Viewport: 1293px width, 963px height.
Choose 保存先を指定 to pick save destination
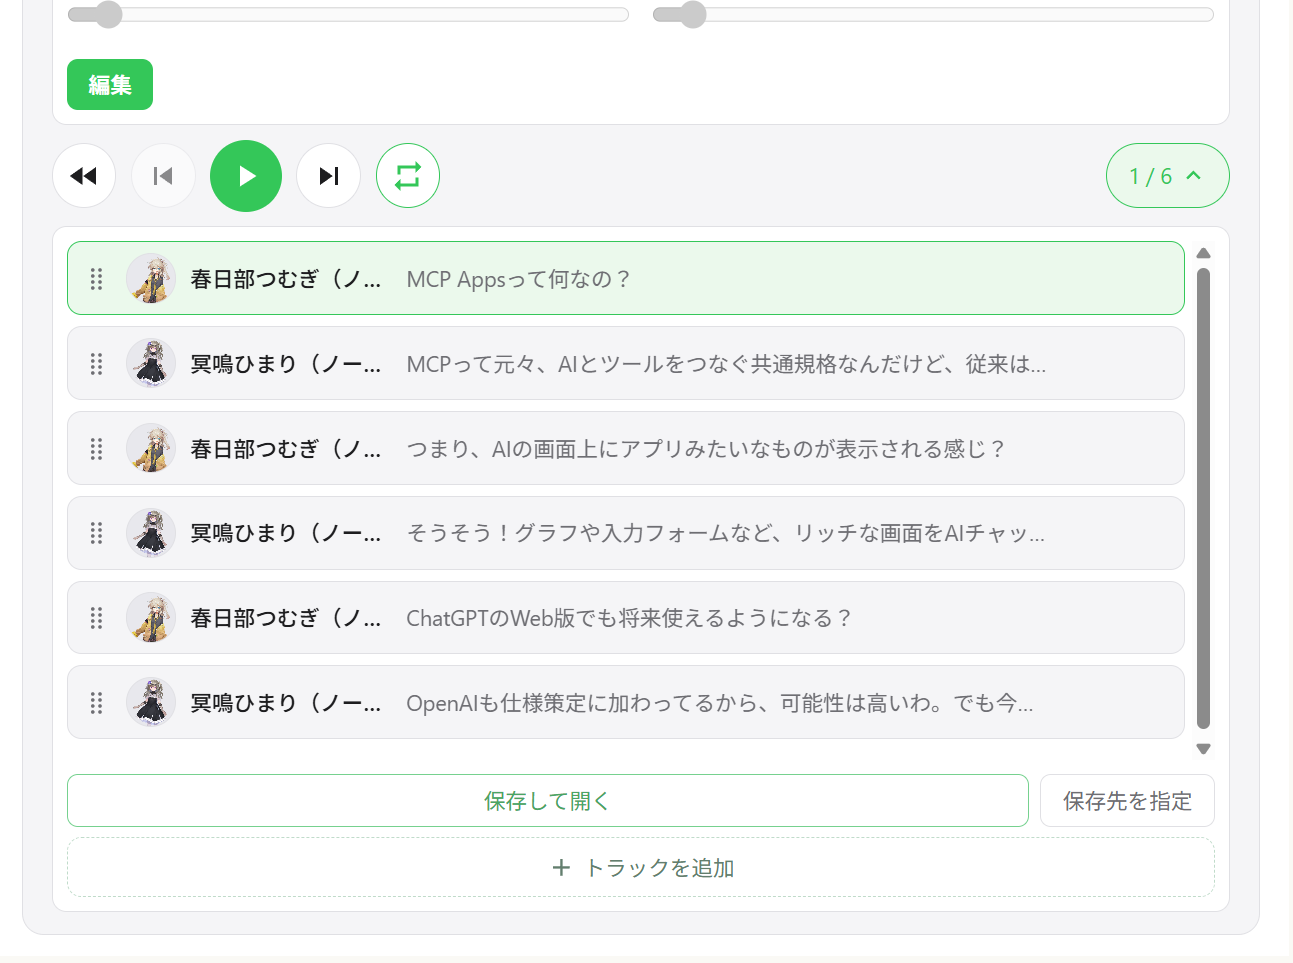pyautogui.click(x=1127, y=800)
